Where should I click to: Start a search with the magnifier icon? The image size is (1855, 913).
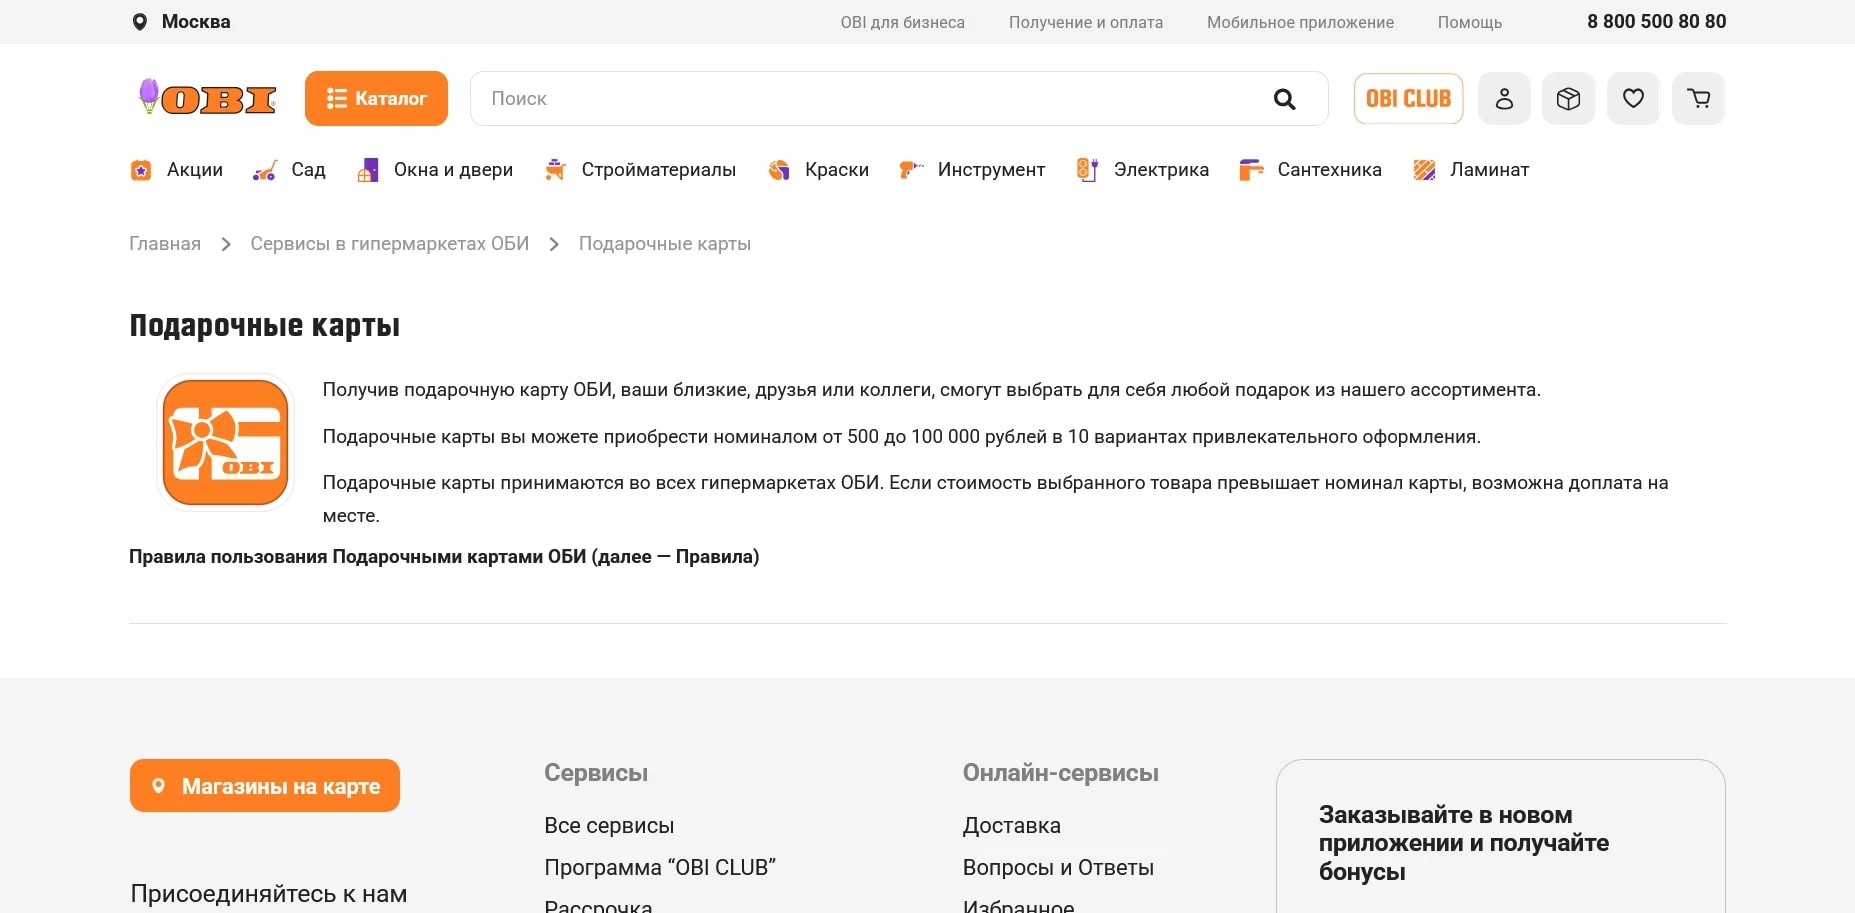[x=1286, y=98]
